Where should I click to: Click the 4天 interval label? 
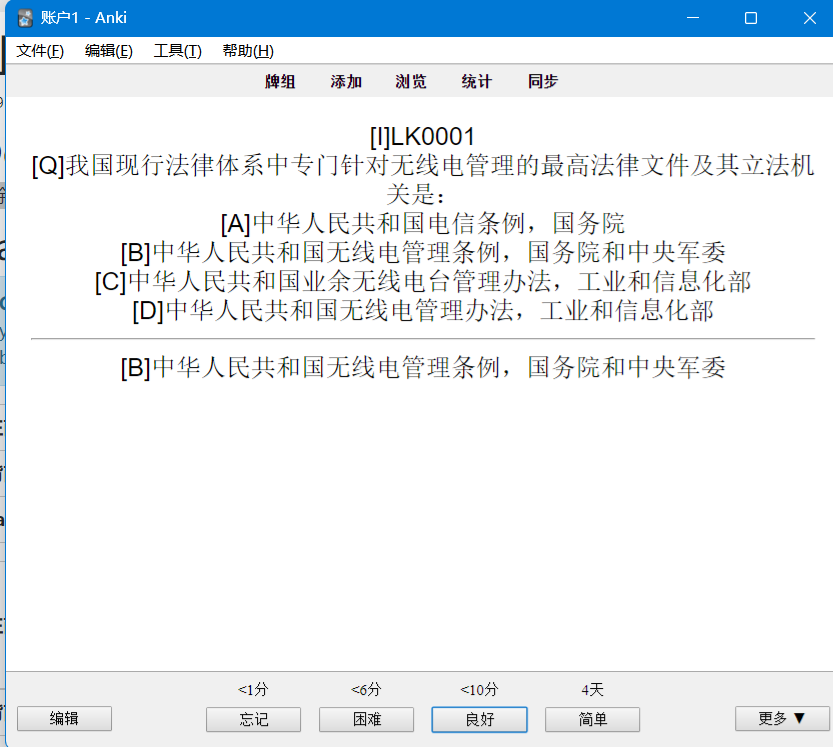pyautogui.click(x=592, y=690)
